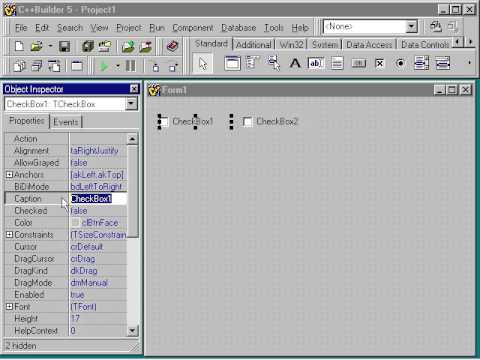Viewport: 480px width, 360px height.
Task: Toggle the CheckBox1 checkbox on Form1
Action: (164, 122)
